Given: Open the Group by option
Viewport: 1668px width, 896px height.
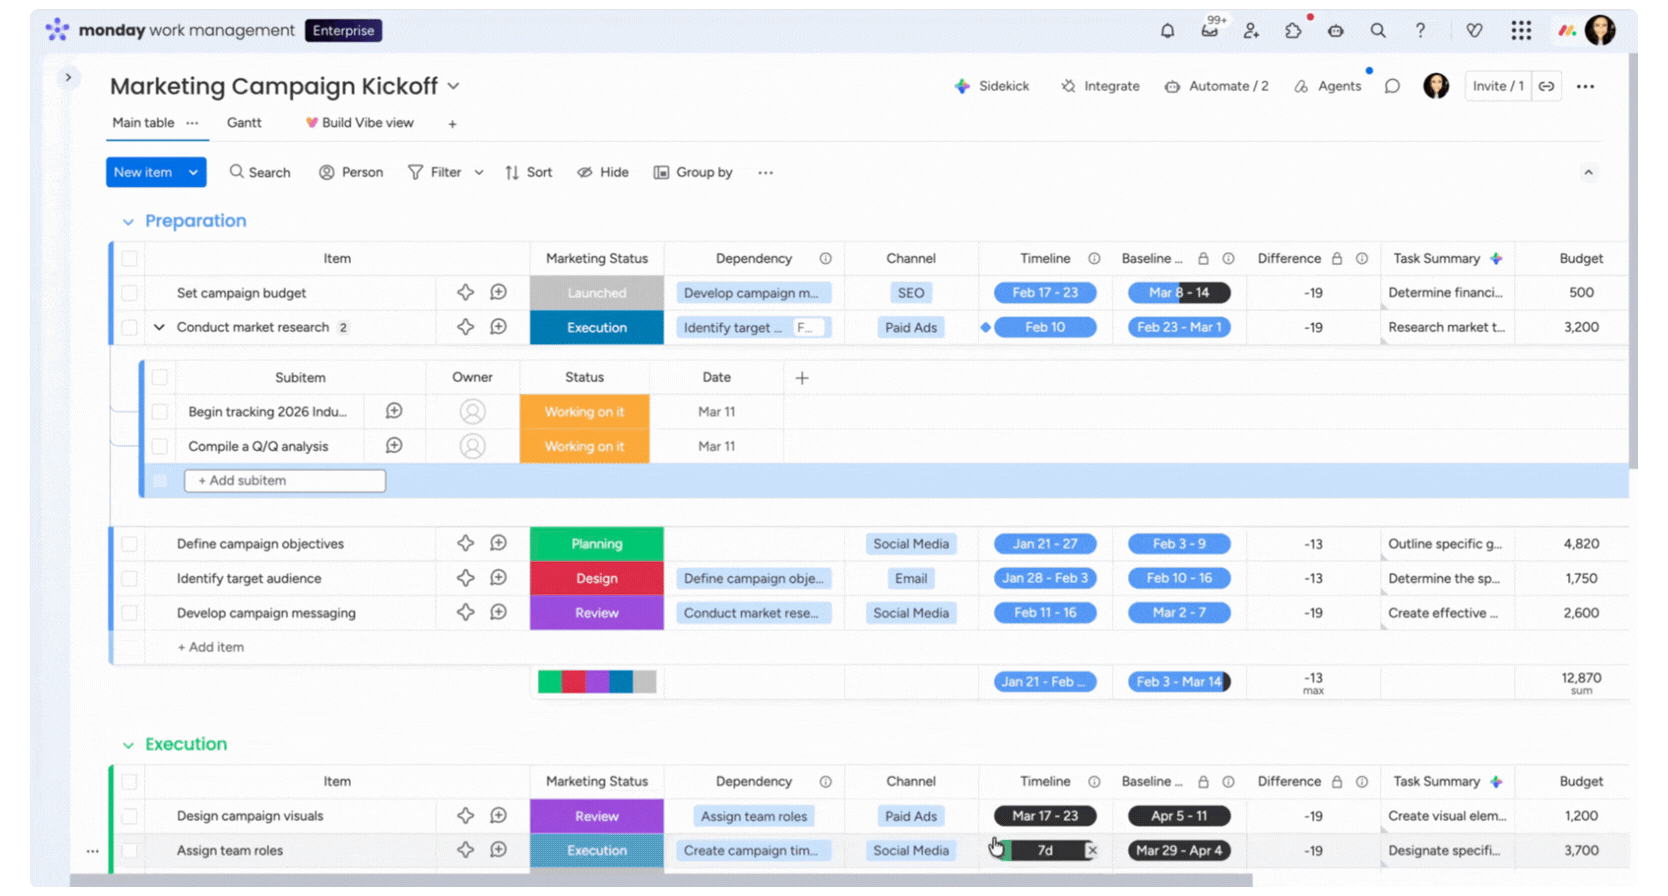Looking at the screenshot, I should coord(693,173).
